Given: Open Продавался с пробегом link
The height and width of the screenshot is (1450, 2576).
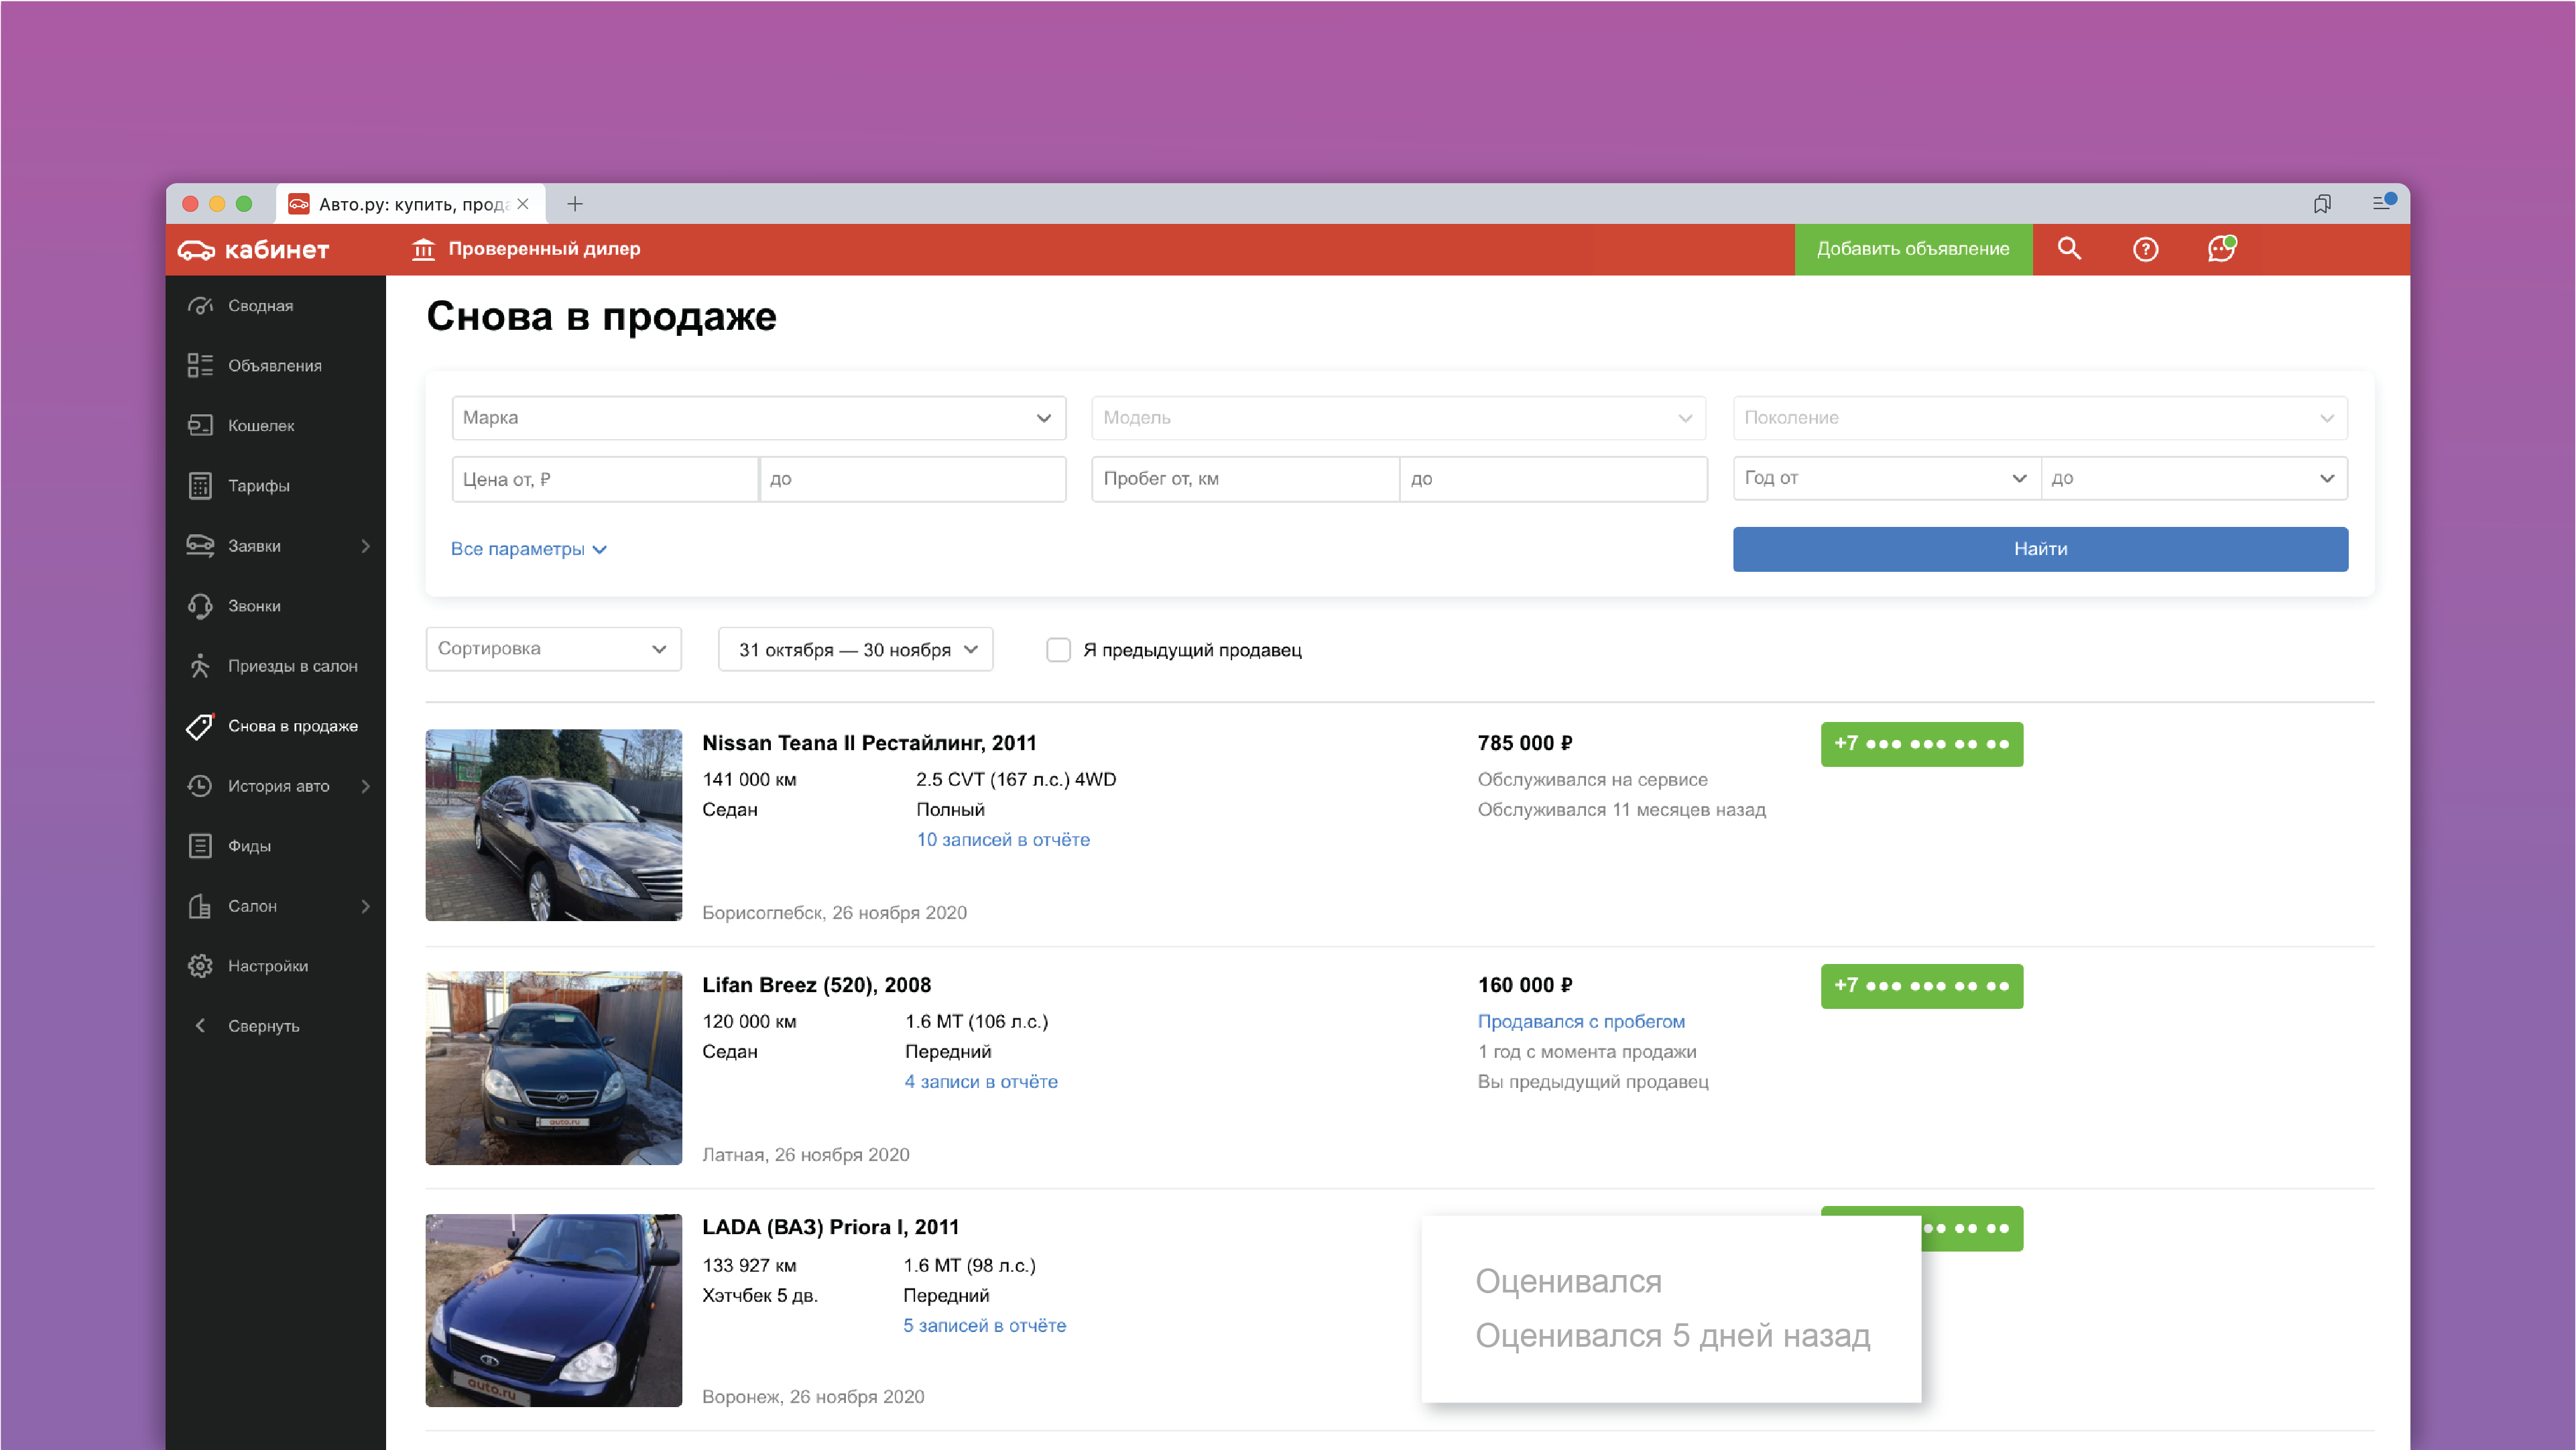Looking at the screenshot, I should (1581, 1022).
